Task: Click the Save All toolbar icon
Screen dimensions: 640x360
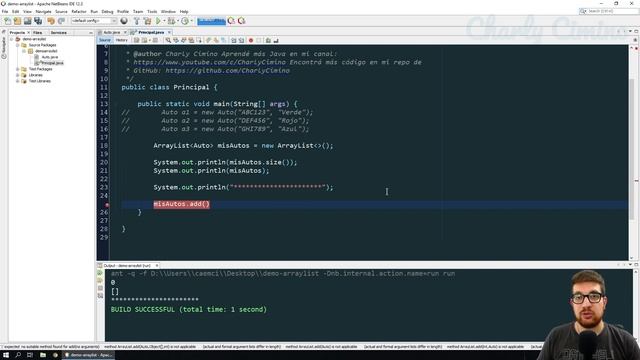Action: click(38, 21)
